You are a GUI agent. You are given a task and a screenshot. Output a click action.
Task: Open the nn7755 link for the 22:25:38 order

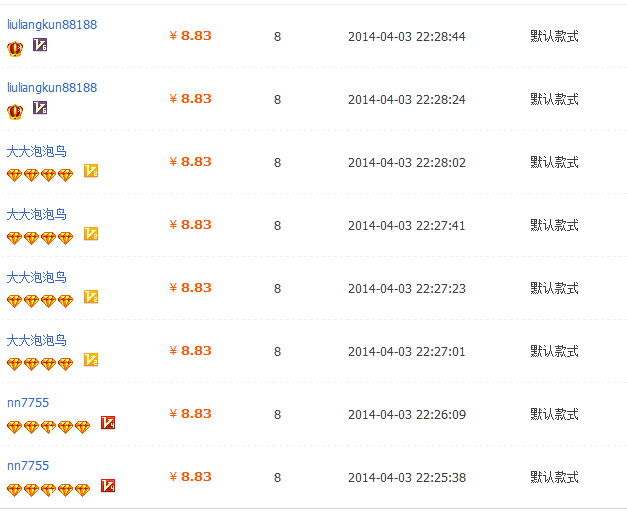tap(28, 466)
